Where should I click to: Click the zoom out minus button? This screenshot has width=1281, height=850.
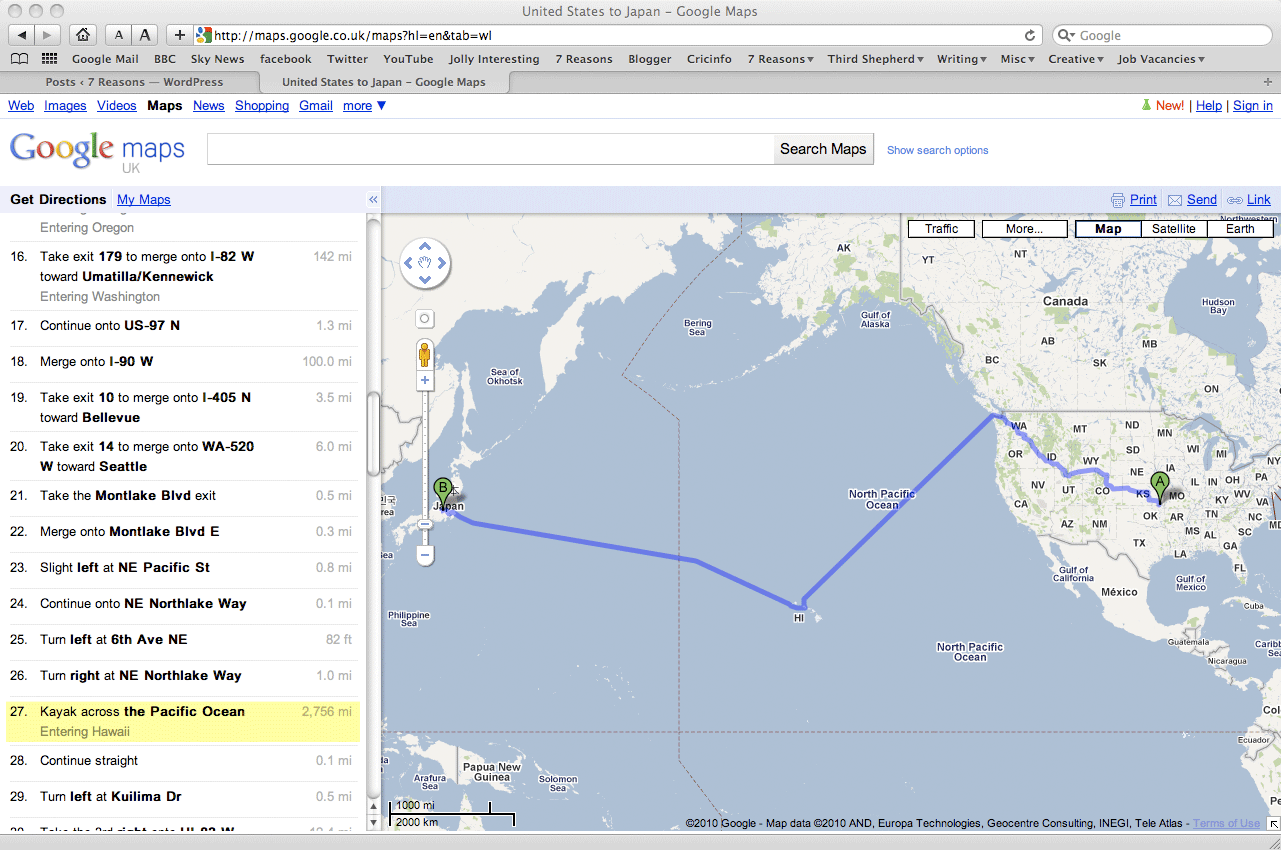pyautogui.click(x=425, y=554)
